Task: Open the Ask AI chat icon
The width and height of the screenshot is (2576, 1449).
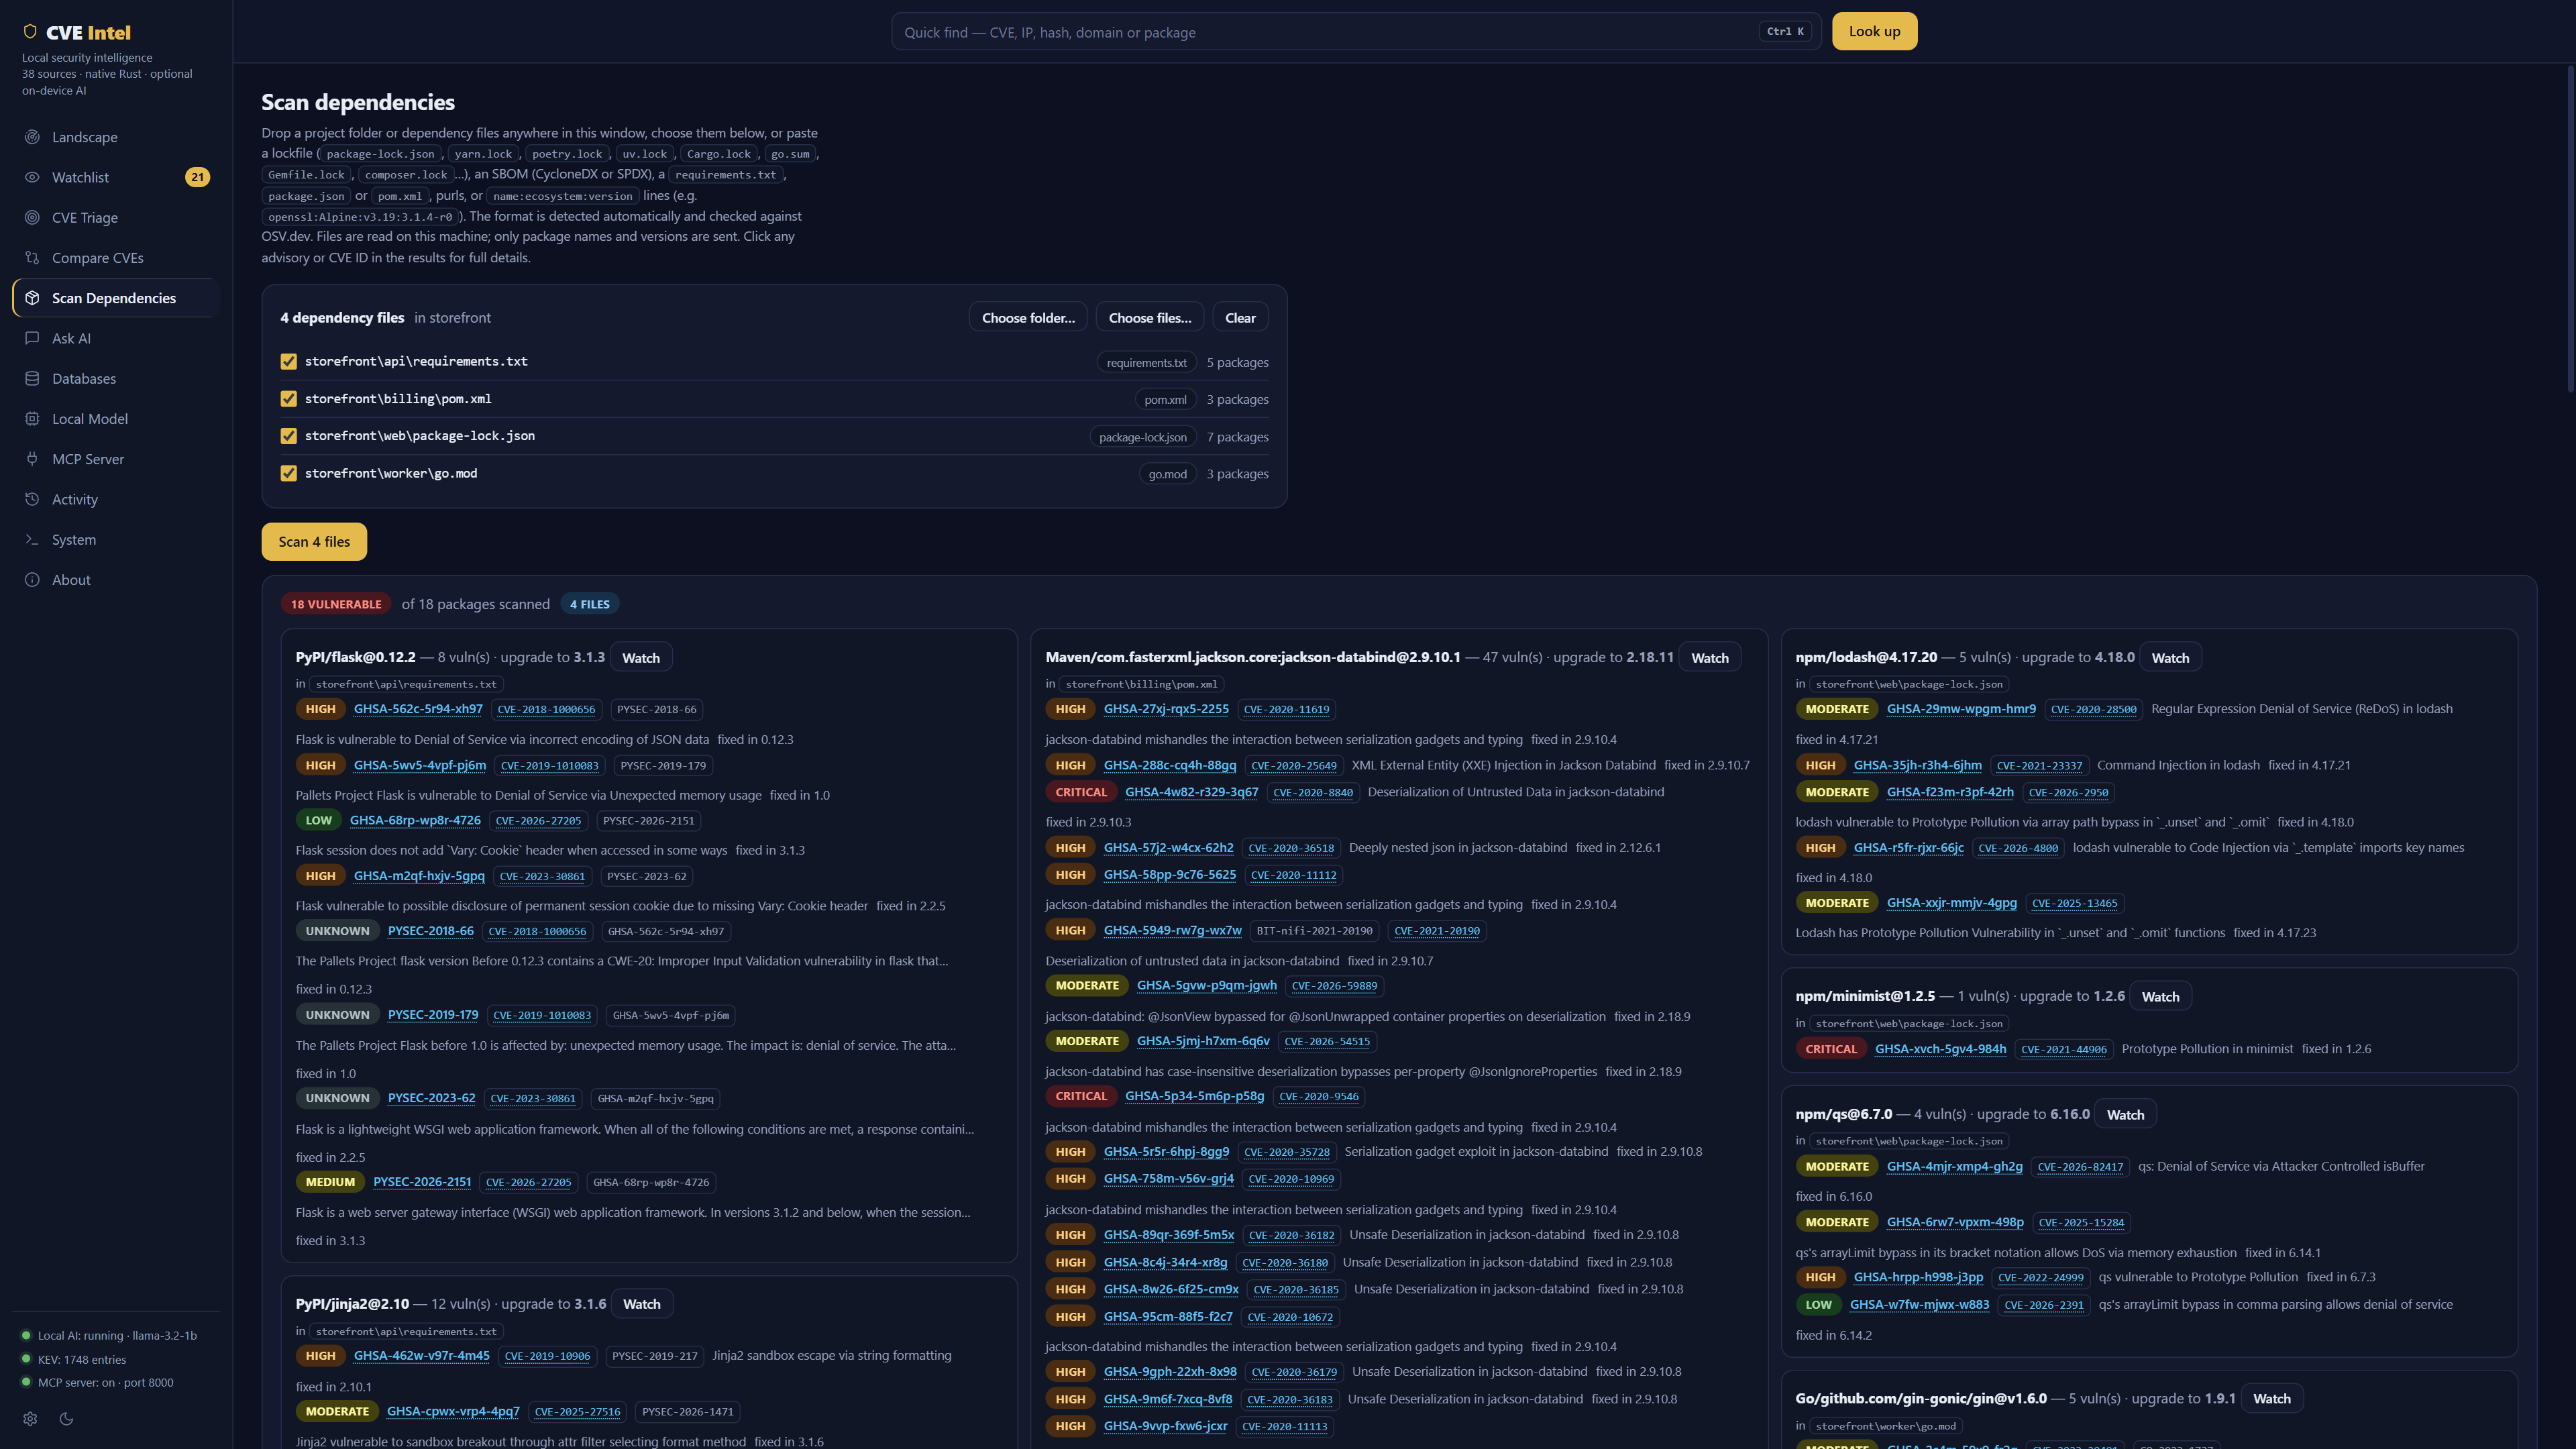Action: point(32,338)
